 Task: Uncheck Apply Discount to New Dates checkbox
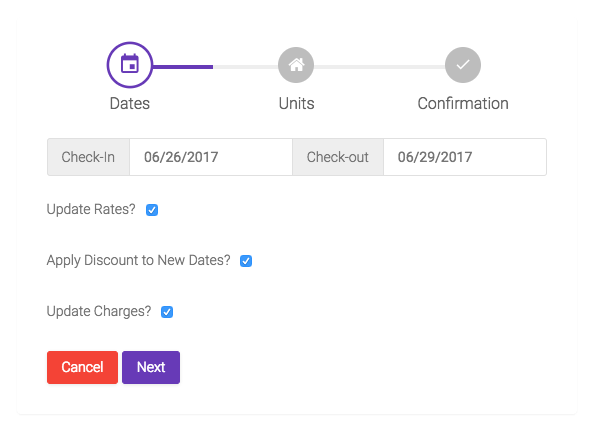[x=246, y=261]
